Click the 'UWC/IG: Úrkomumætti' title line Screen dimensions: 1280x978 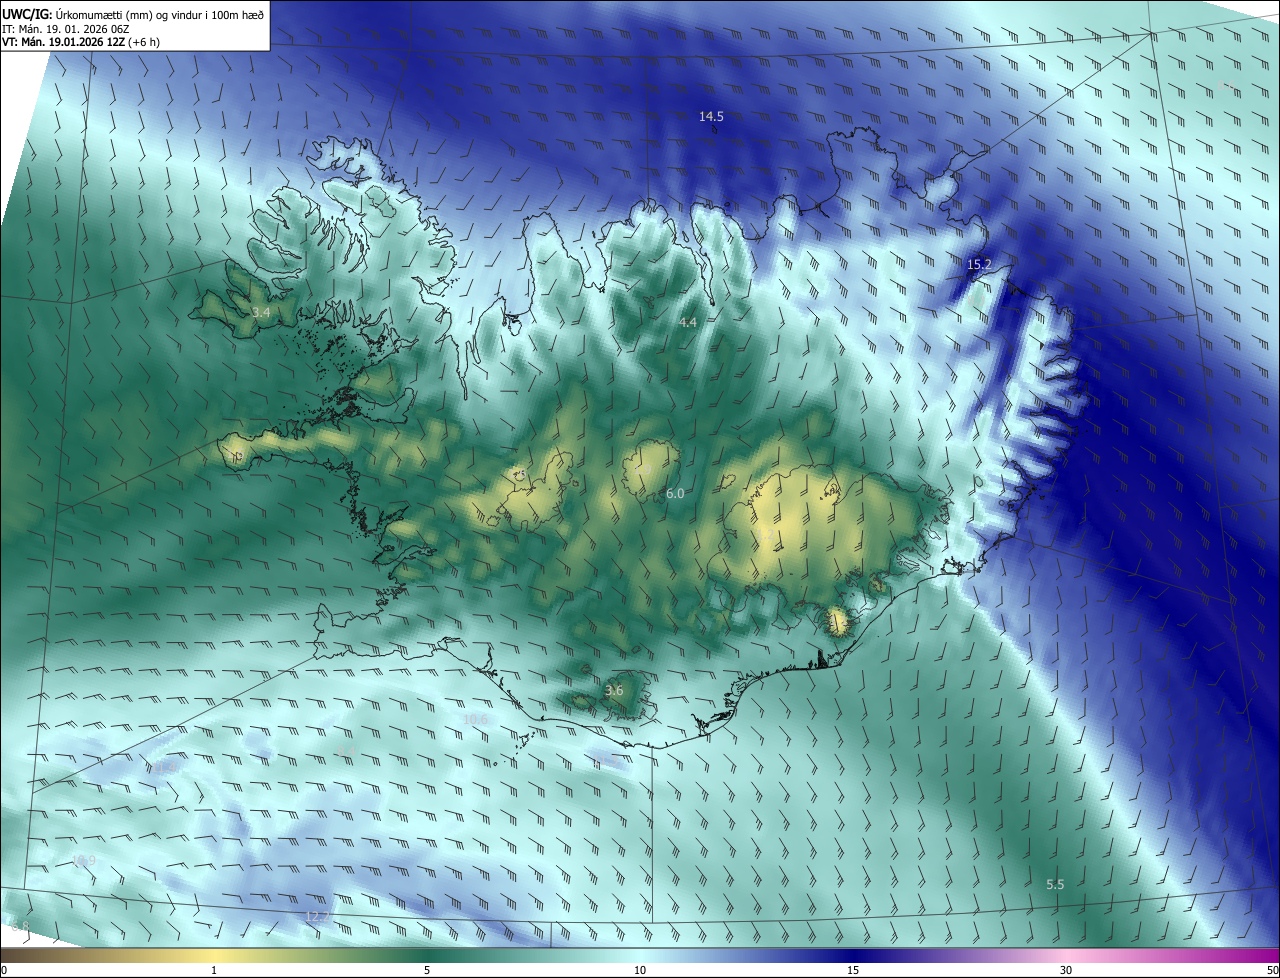[x=132, y=13]
